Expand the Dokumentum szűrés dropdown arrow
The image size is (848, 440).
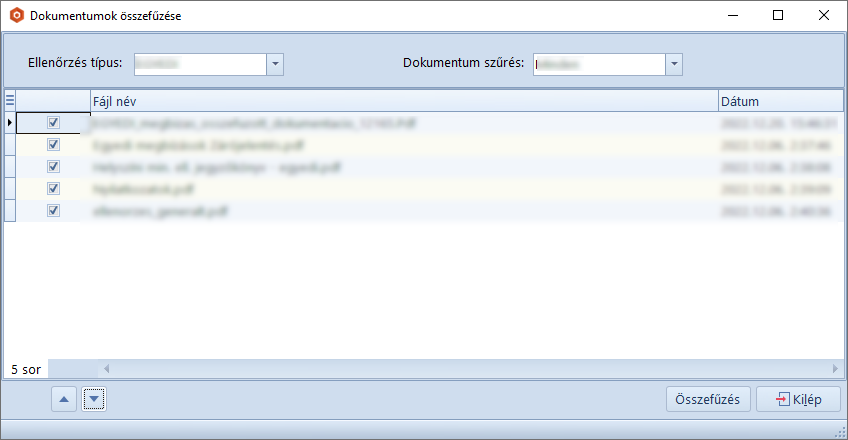pyautogui.click(x=674, y=64)
